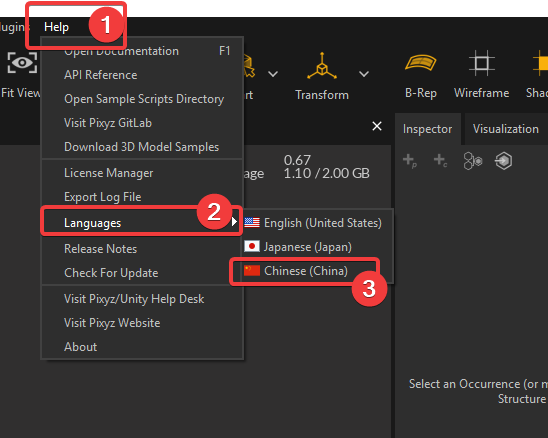548x438 pixels.
Task: Click the Fit View eye icon
Action: coord(22,63)
